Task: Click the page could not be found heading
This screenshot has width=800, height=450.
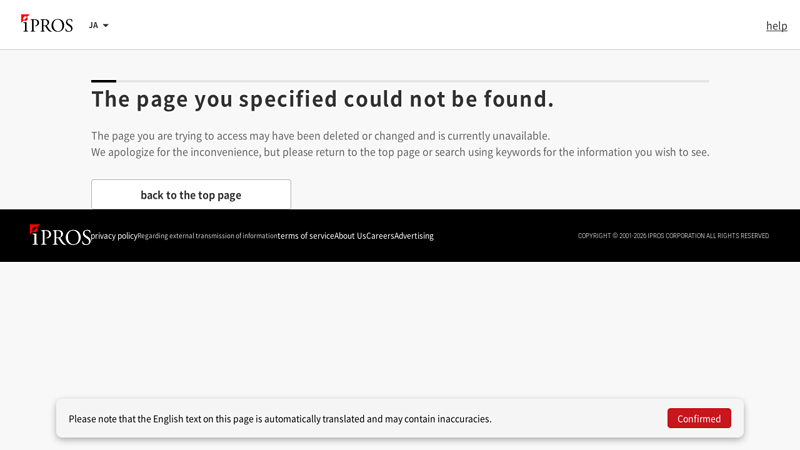Action: pos(322,99)
